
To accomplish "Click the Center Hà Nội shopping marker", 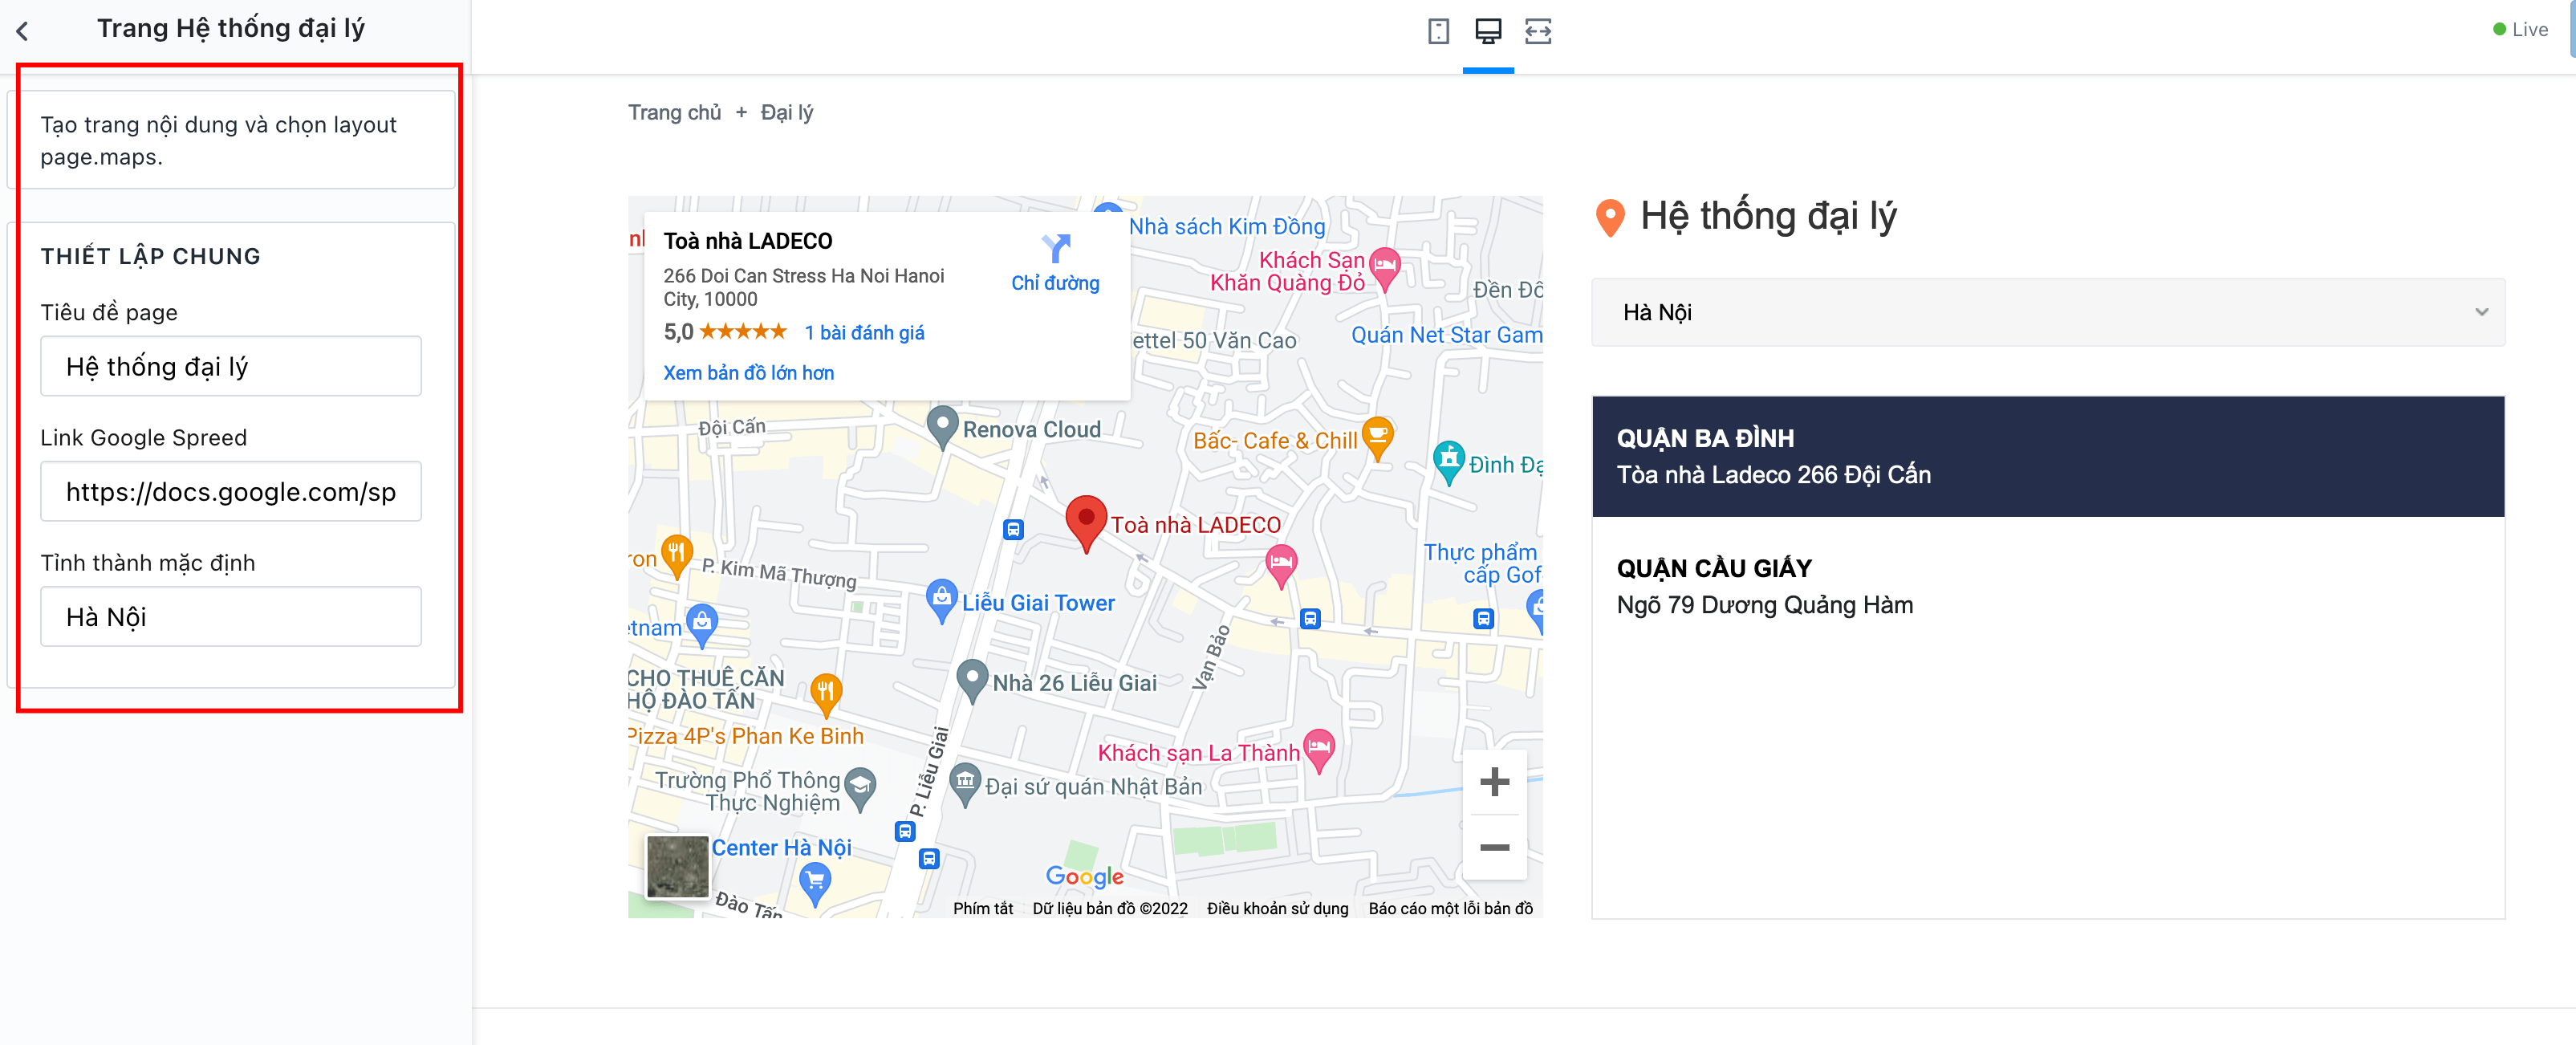I will pyautogui.click(x=815, y=883).
